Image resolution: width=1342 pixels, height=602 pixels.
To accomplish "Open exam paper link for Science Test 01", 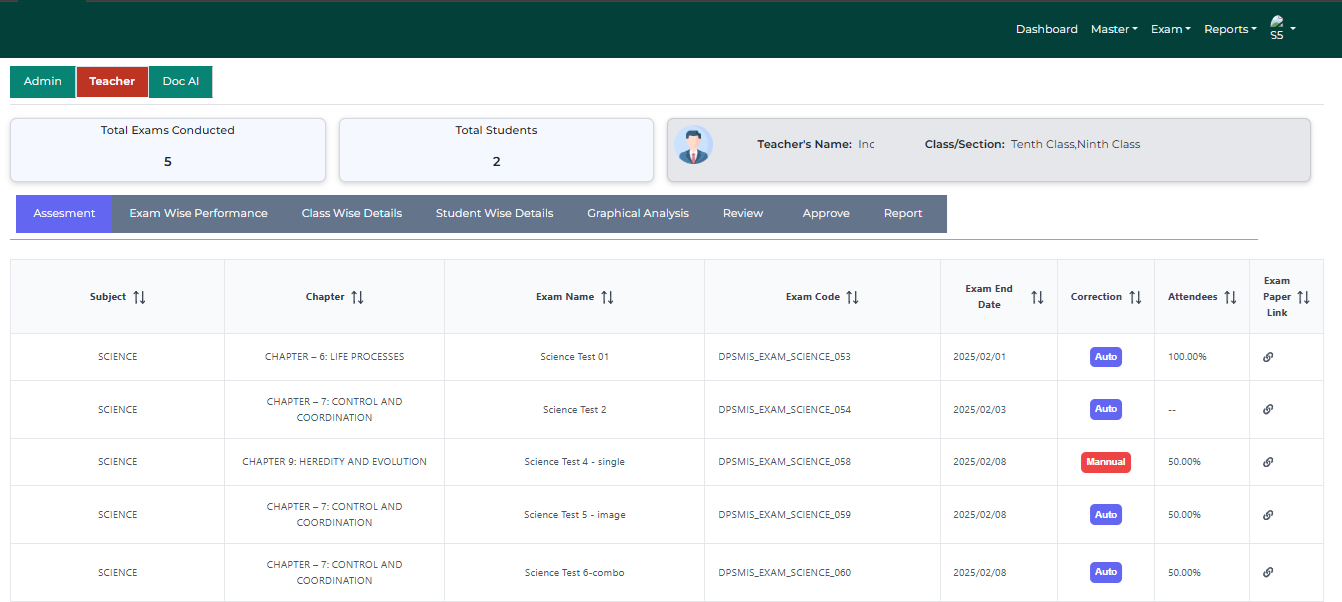I will tap(1268, 357).
